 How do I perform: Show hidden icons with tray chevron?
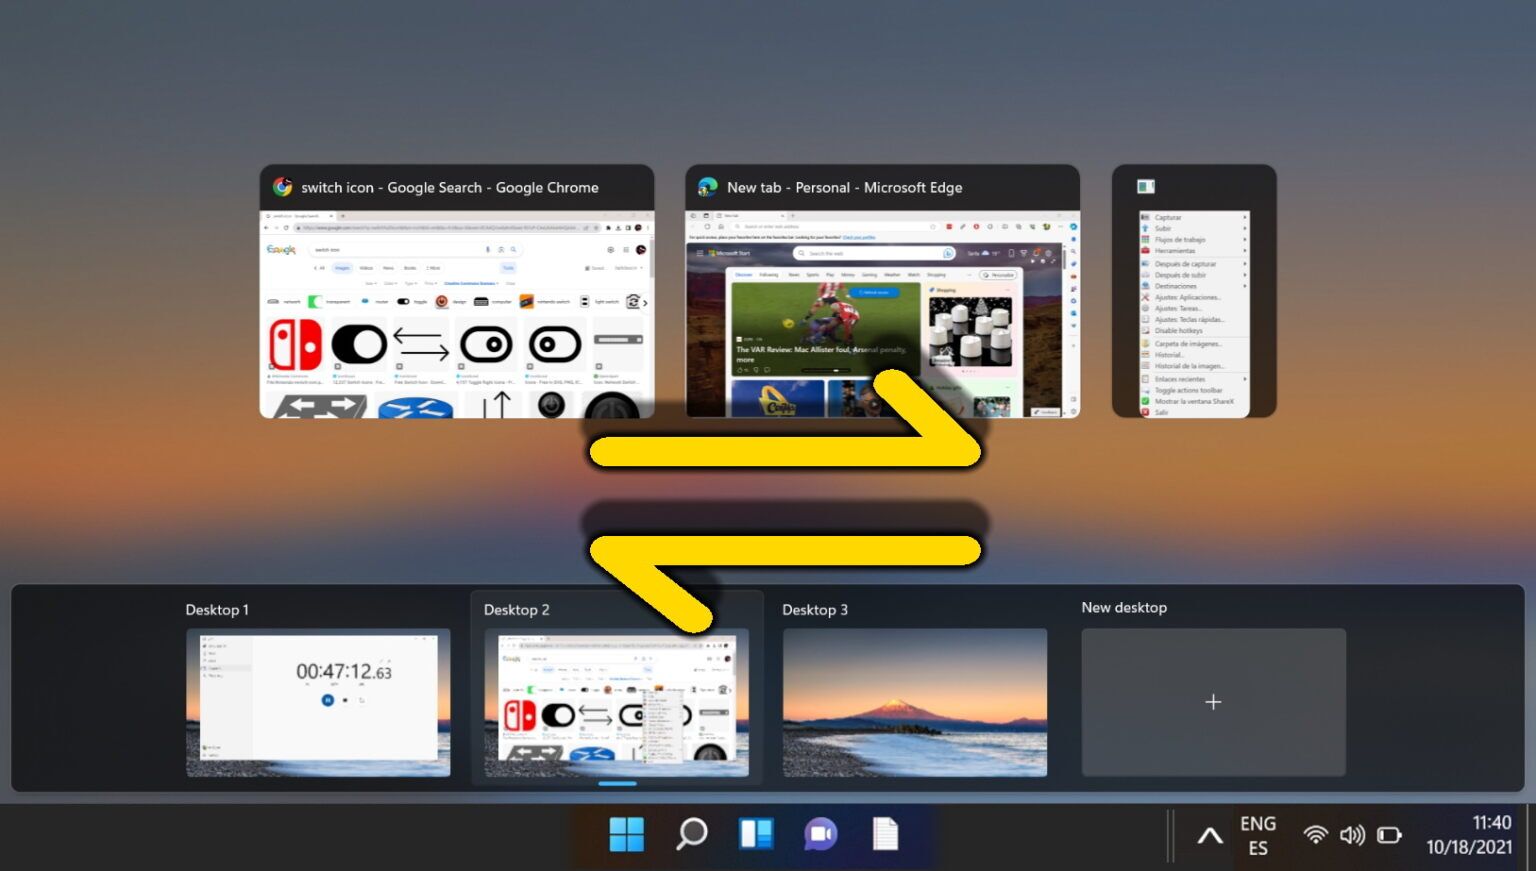click(x=1209, y=835)
